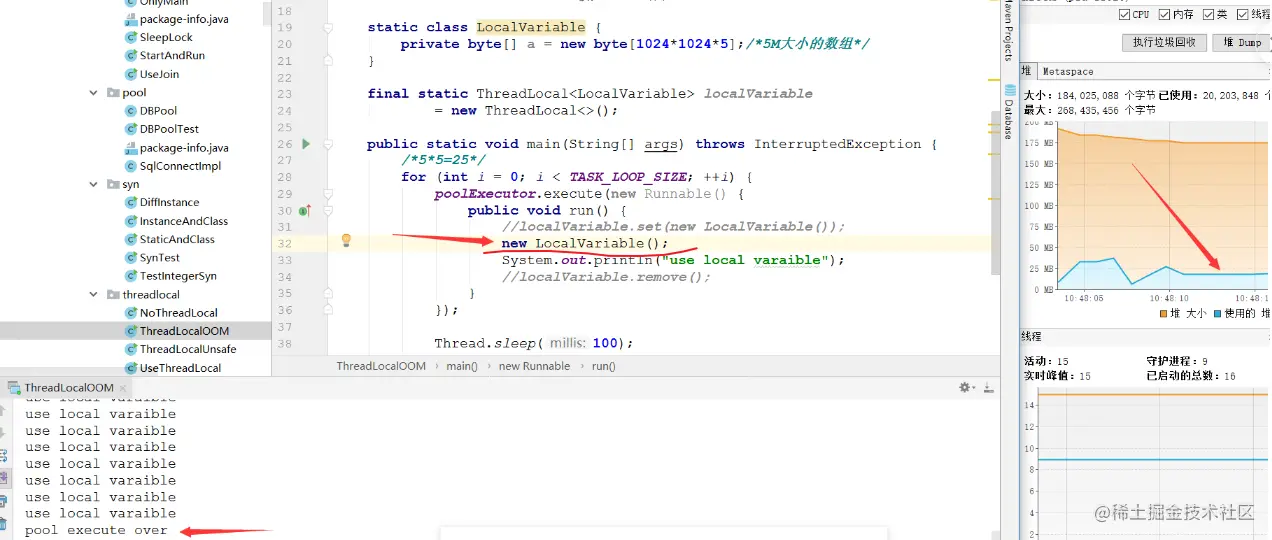Fold the LocalVariable class at line 19

328,28
